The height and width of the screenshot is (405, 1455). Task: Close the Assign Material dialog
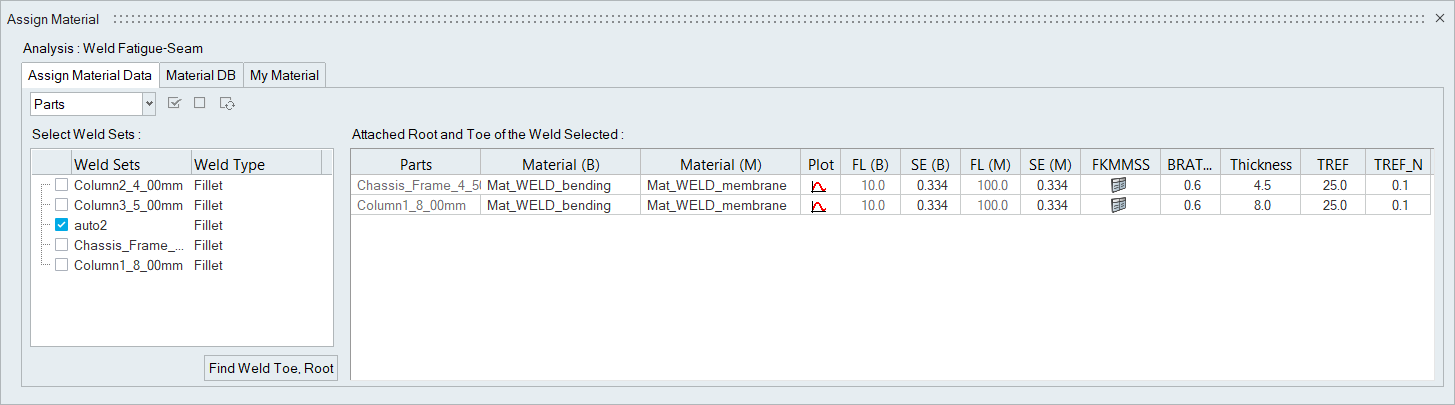click(1439, 19)
